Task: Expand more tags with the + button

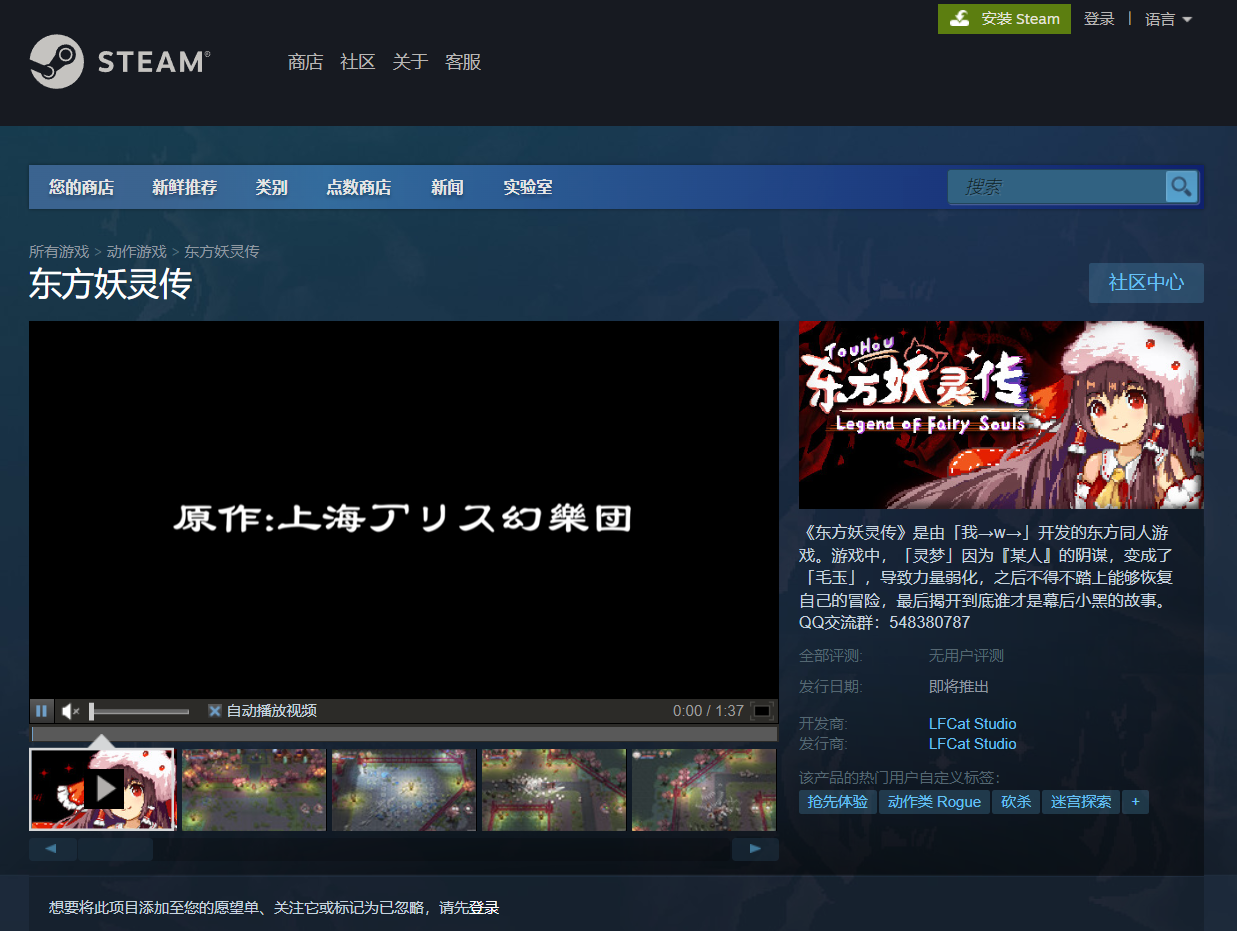Action: pyautogui.click(x=1135, y=801)
